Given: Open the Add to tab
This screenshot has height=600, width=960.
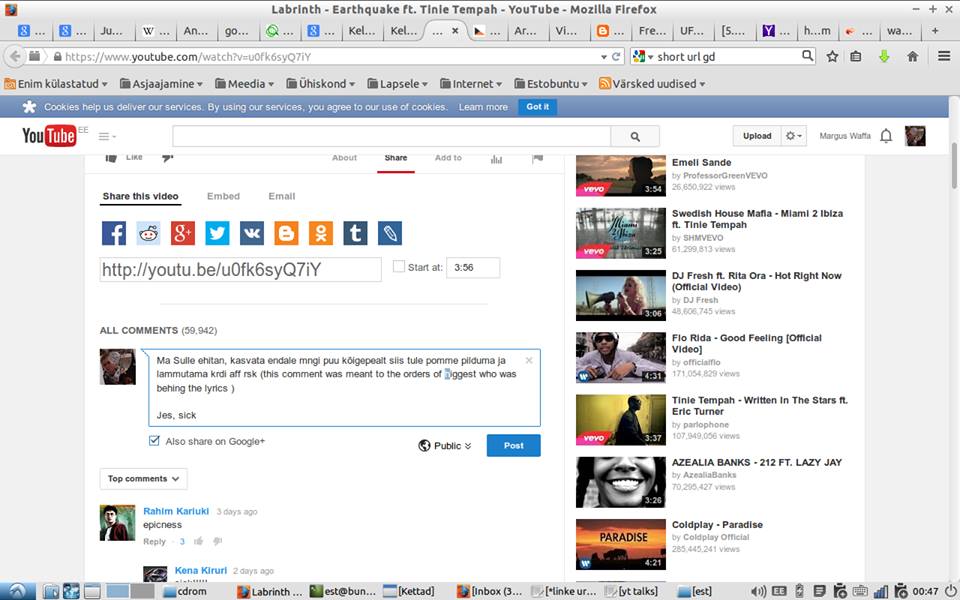Looking at the screenshot, I should [448, 158].
